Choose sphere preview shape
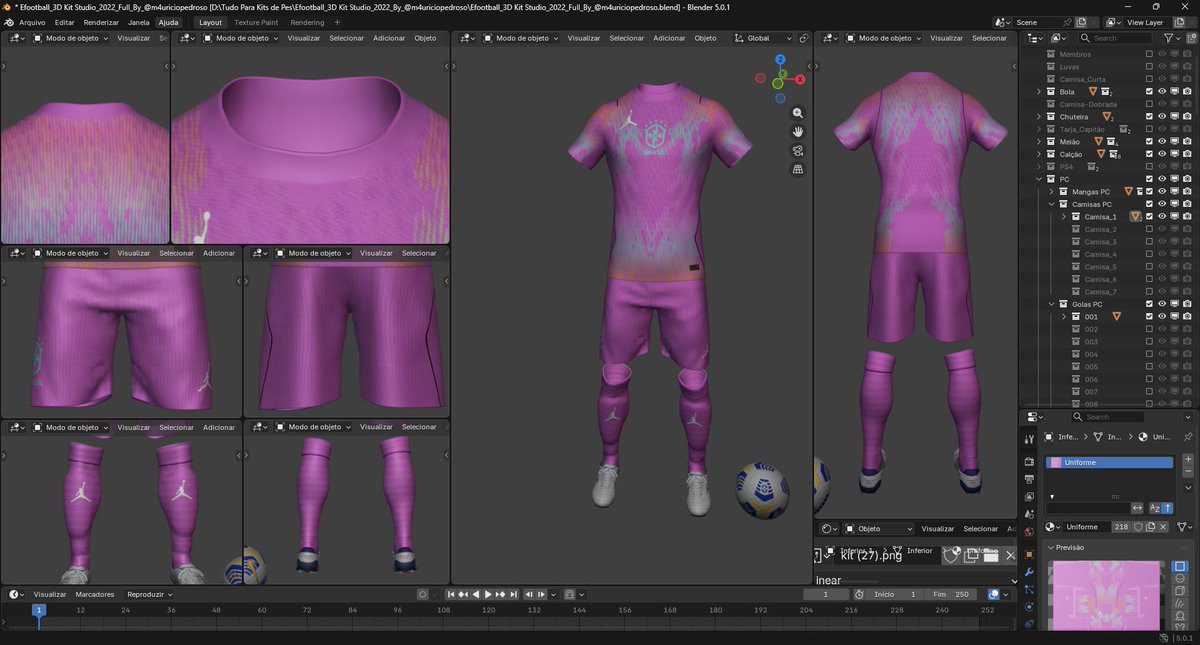The width and height of the screenshot is (1200, 645). 1180,579
